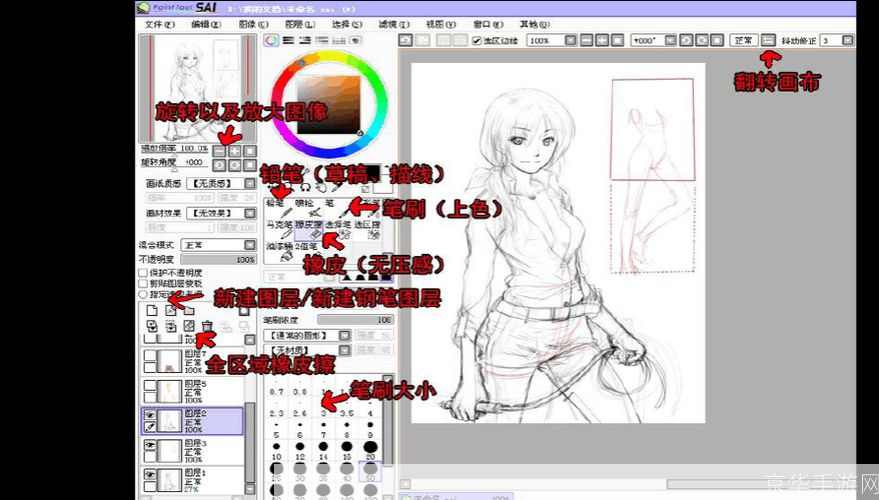Delete layer with trash can icon

(207, 326)
